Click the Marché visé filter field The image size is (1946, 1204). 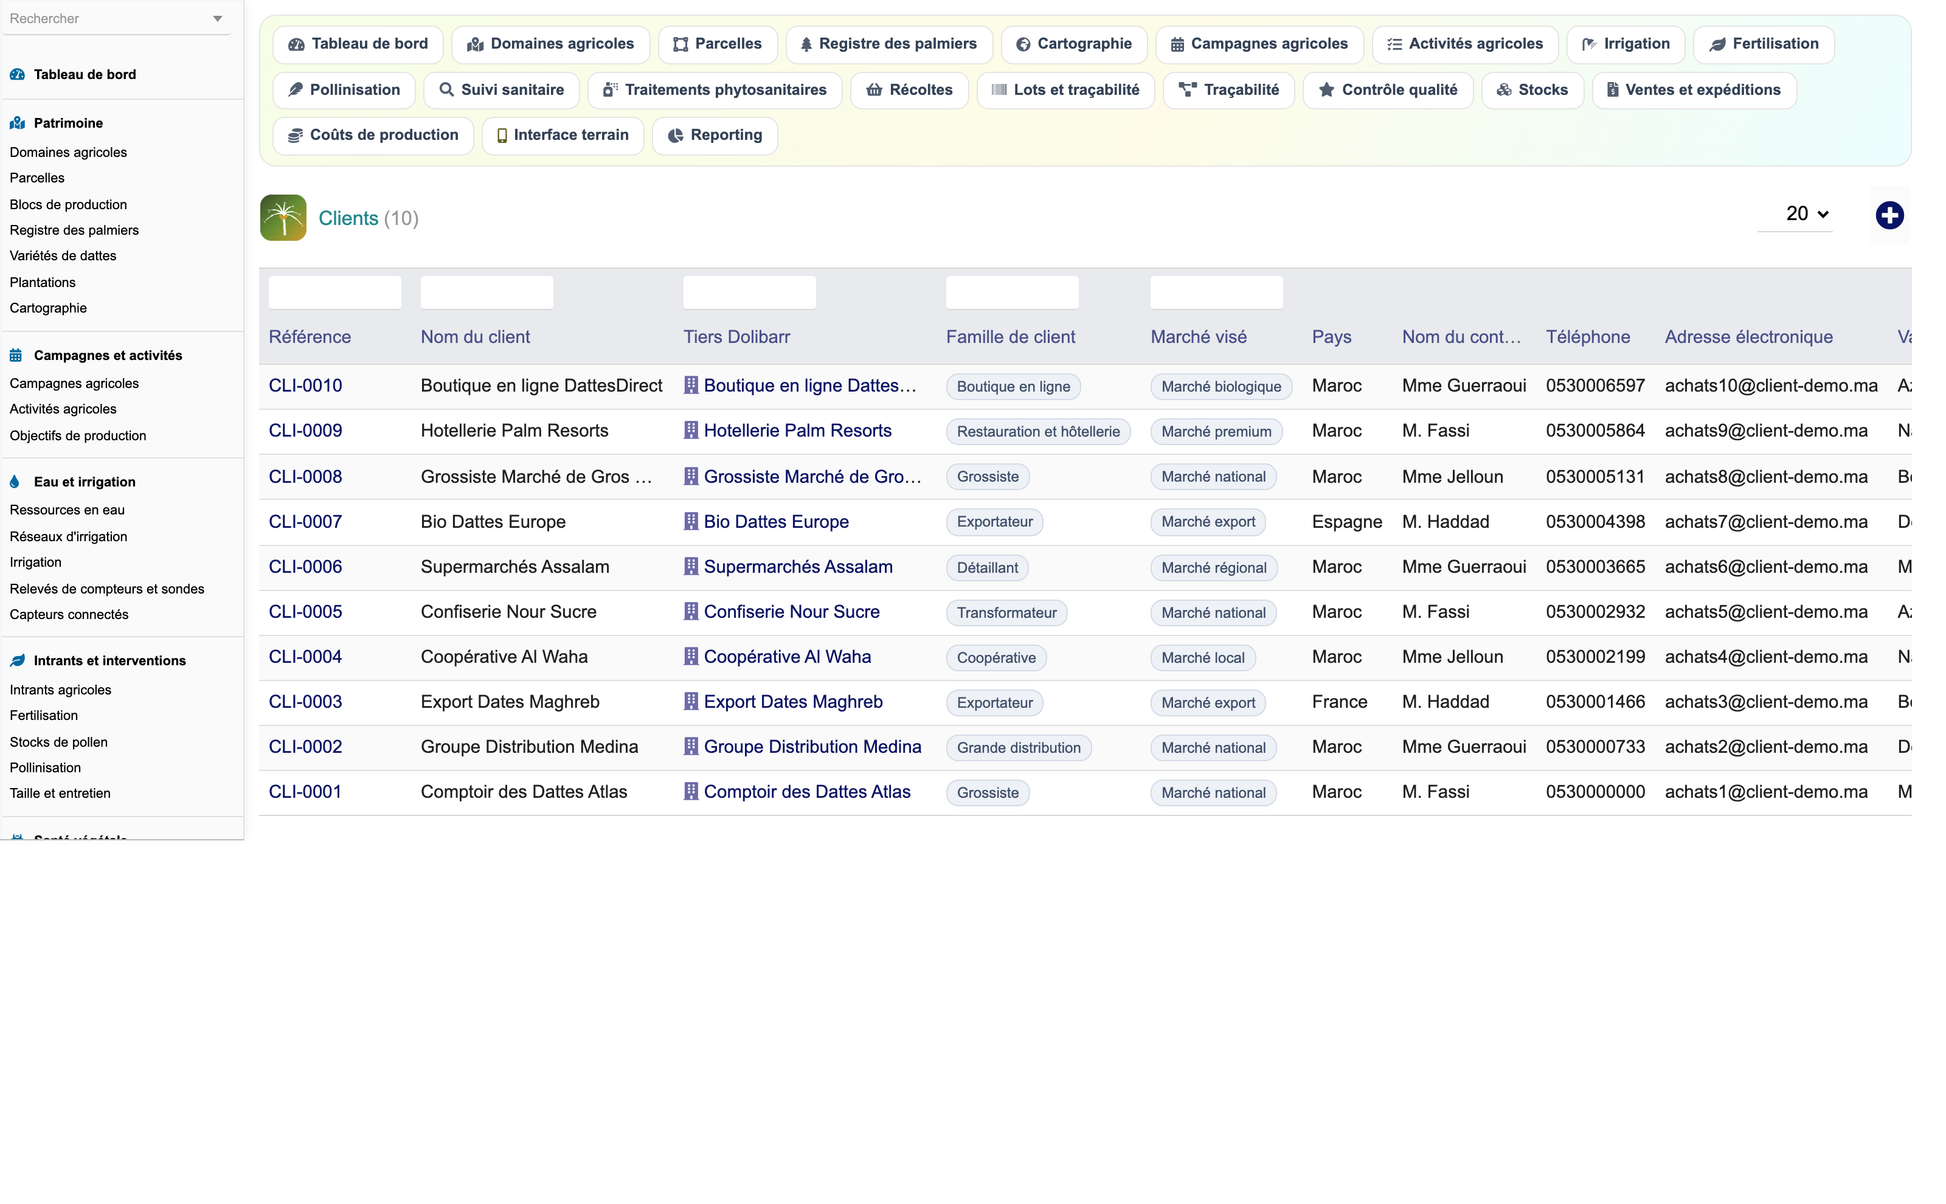(x=1217, y=292)
